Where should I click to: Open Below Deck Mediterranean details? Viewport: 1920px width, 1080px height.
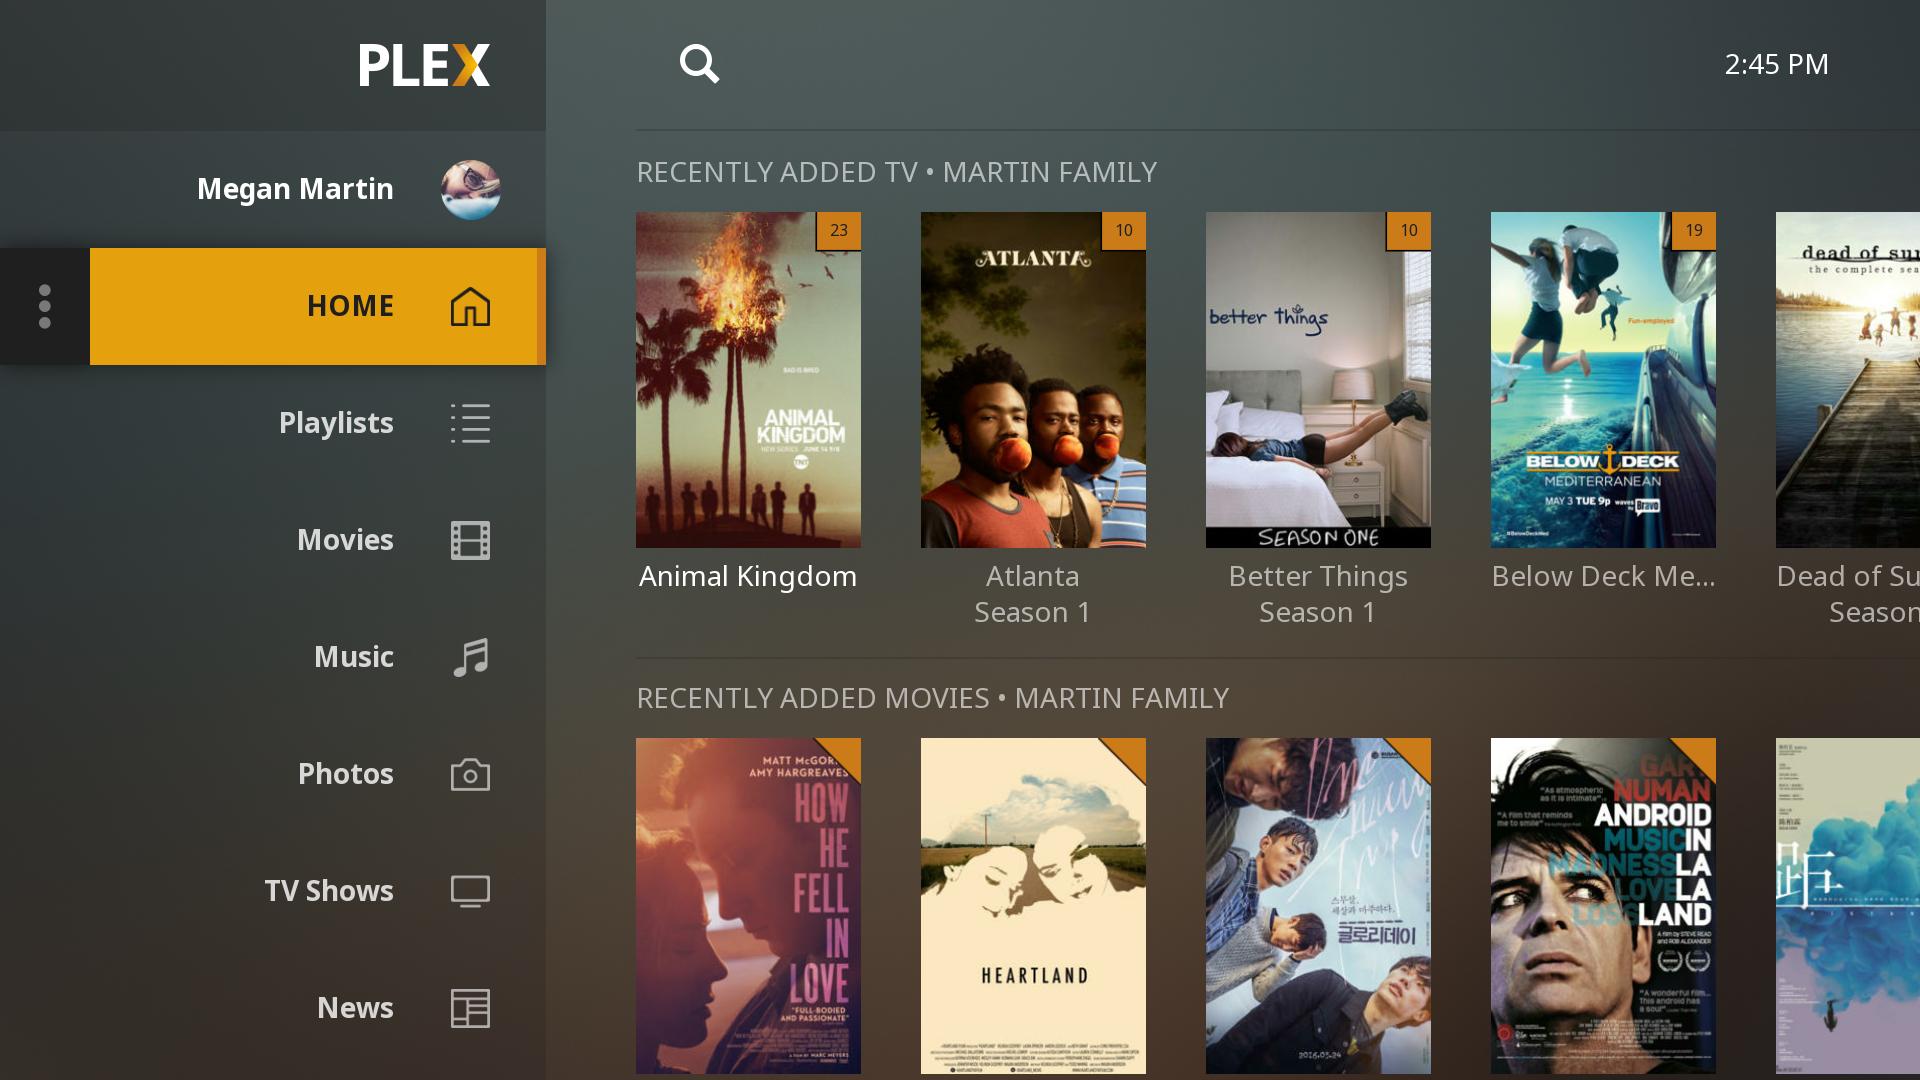[x=1602, y=380]
